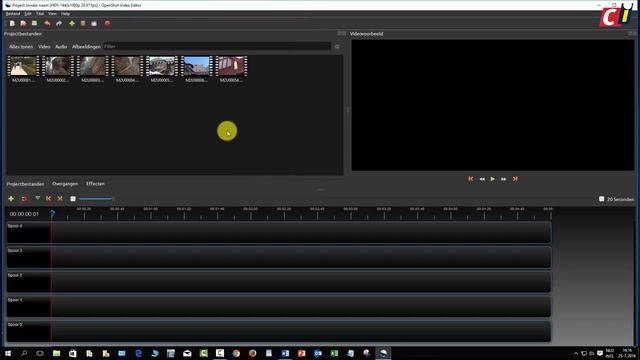Viewport: 640px width, 360px height.
Task: Open the Edit menu
Action: click(28, 14)
